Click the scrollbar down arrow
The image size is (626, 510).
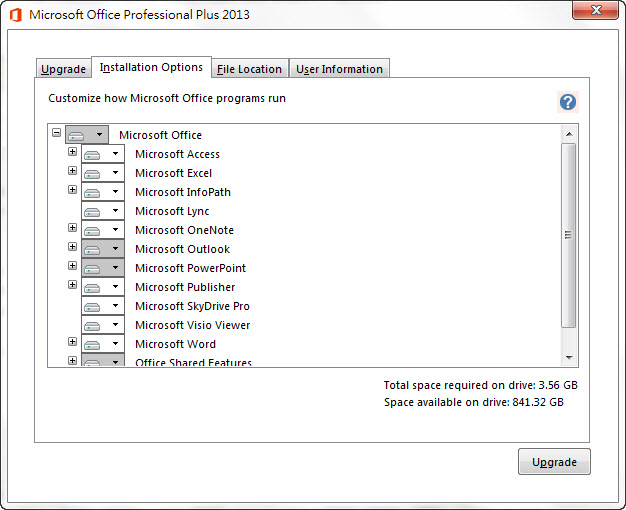pyautogui.click(x=569, y=357)
